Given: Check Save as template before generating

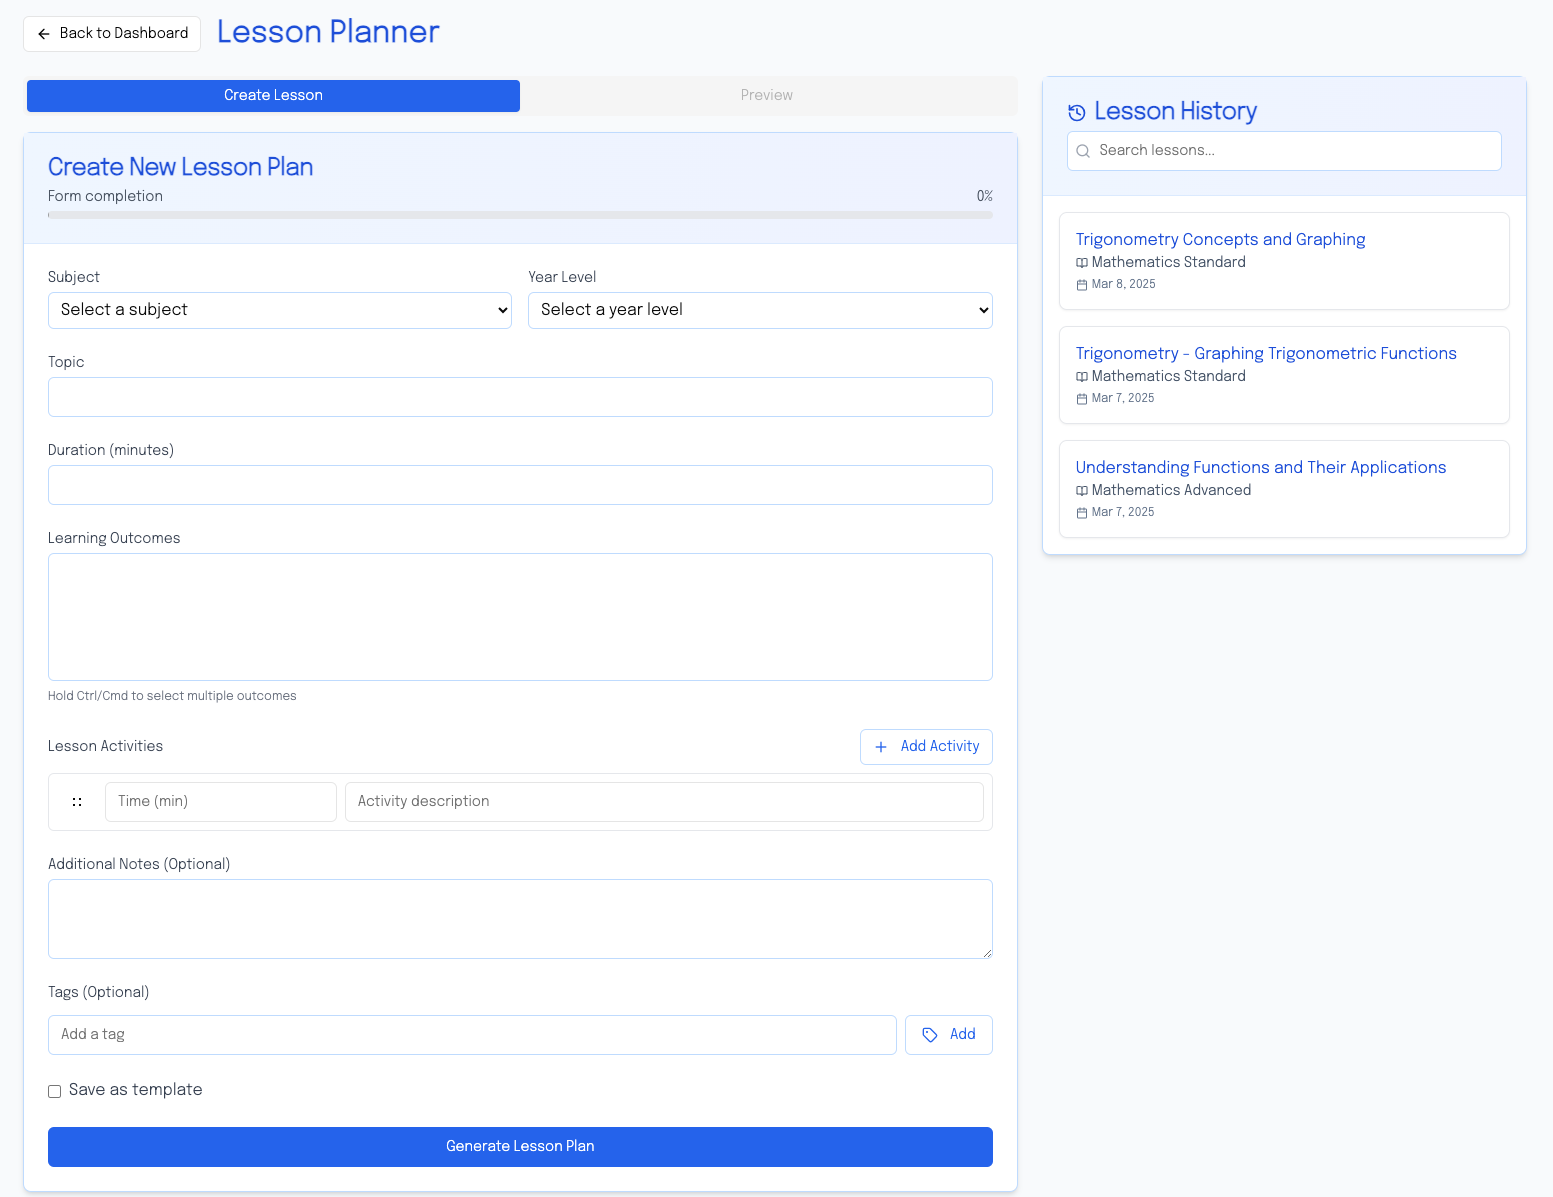Looking at the screenshot, I should click(x=54, y=1090).
